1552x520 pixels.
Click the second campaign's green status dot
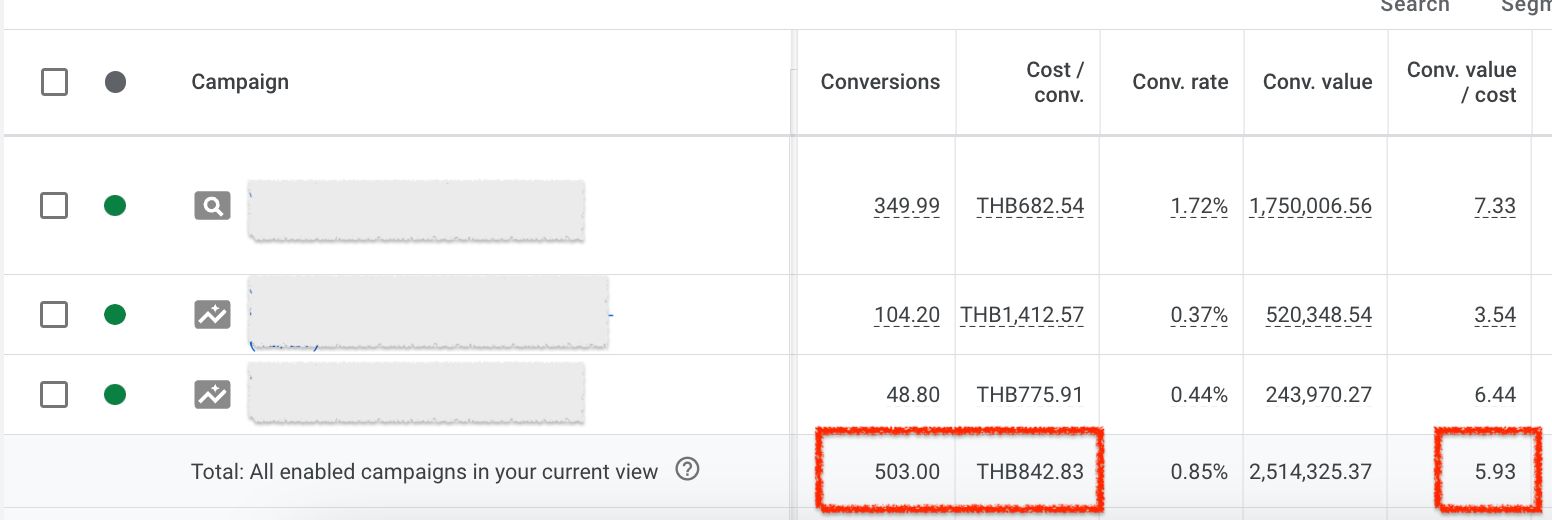point(115,315)
